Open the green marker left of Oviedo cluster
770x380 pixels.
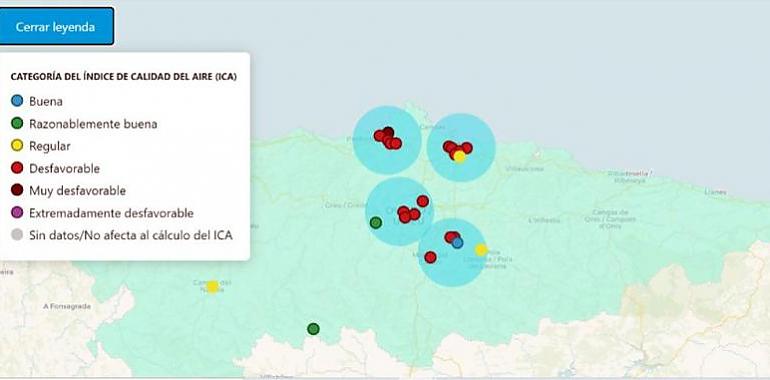coord(376,223)
